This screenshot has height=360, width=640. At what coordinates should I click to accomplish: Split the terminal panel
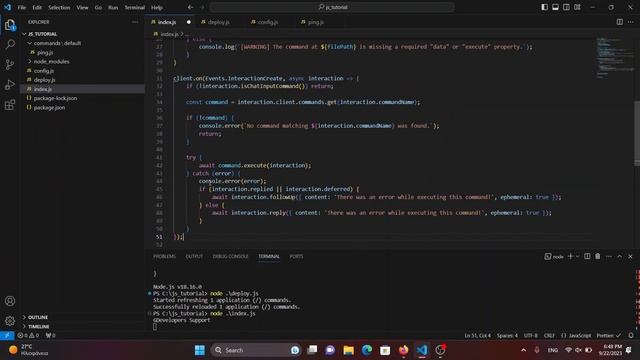[587, 256]
